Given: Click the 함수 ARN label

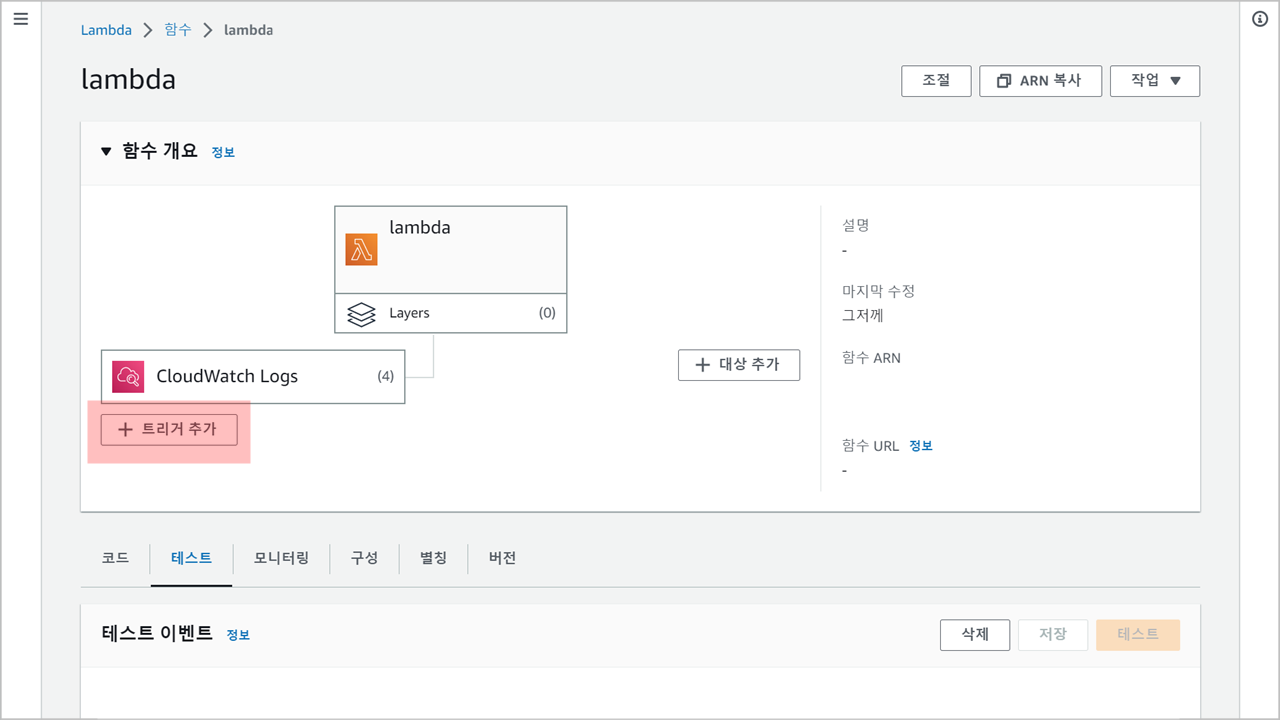Looking at the screenshot, I should pyautogui.click(x=871, y=358).
